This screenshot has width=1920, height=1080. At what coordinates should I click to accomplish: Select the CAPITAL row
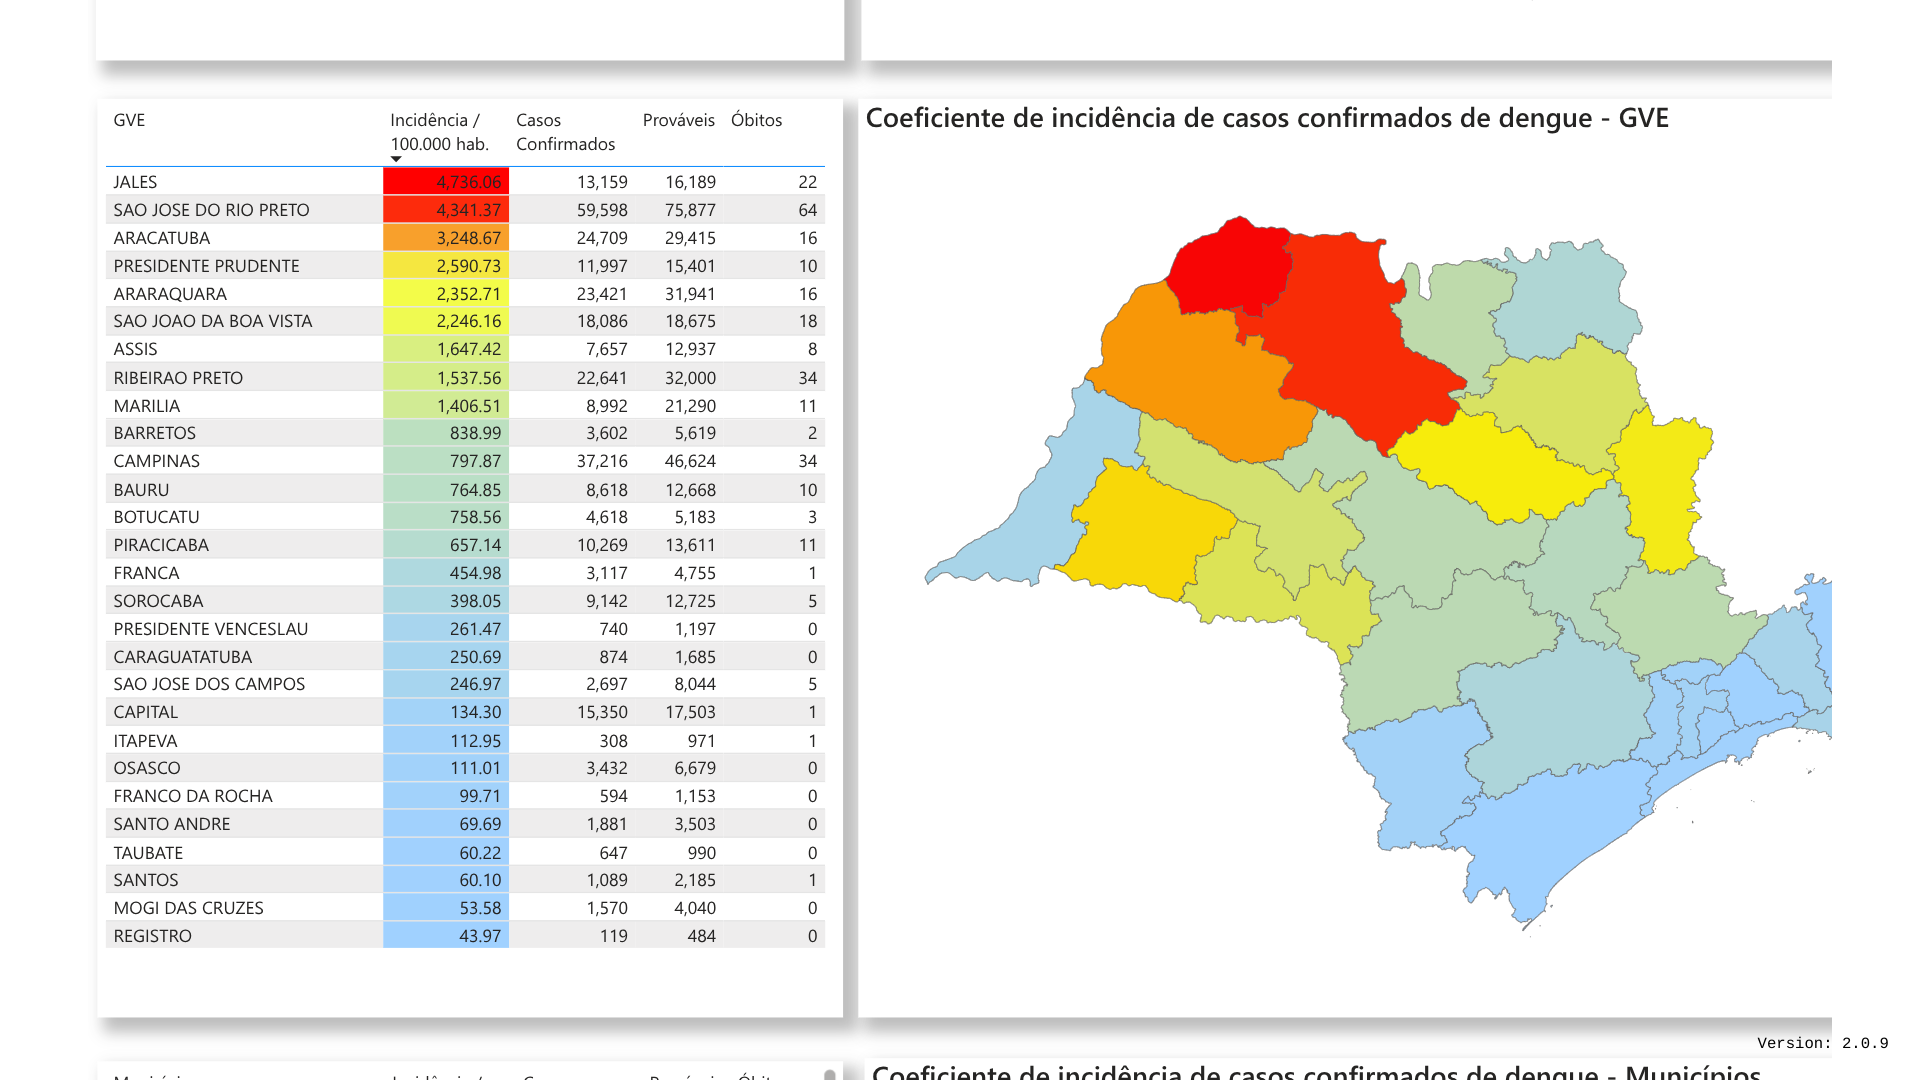point(145,712)
